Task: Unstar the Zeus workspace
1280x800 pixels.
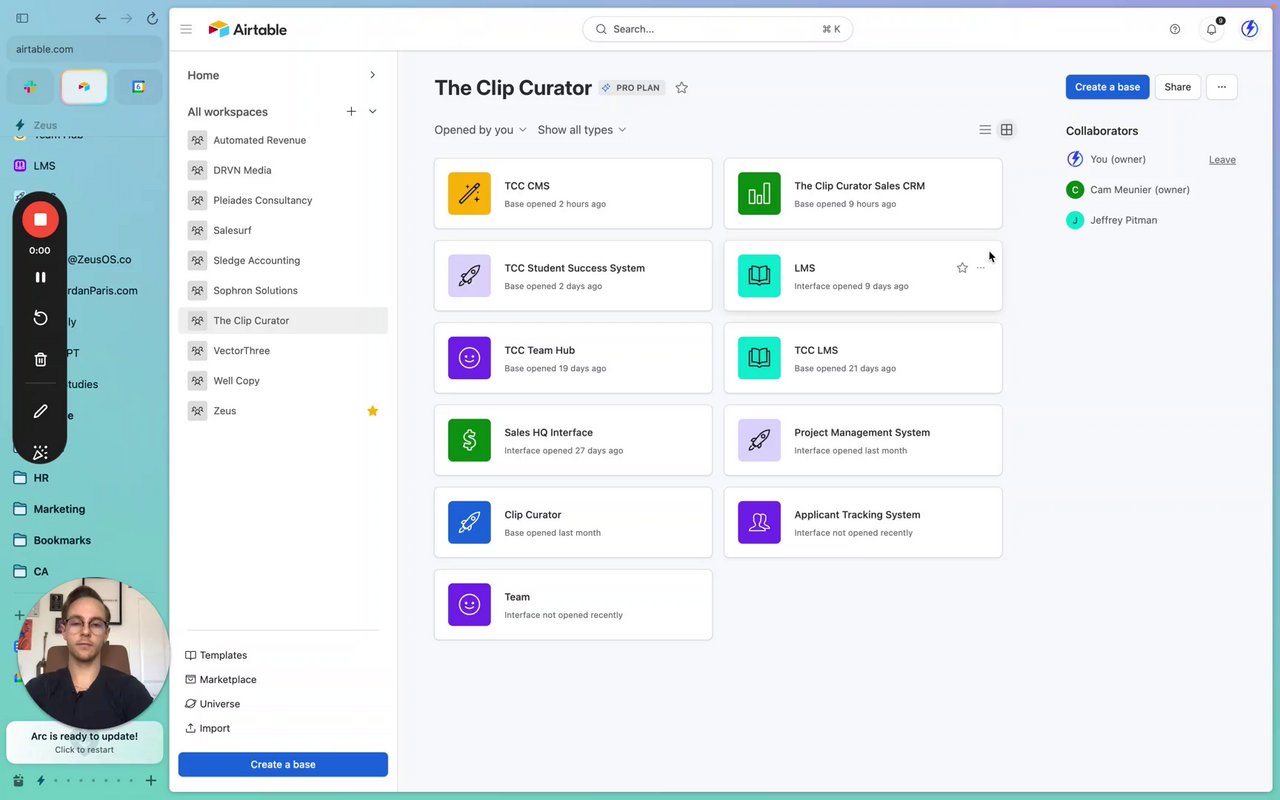Action: pyautogui.click(x=372, y=411)
